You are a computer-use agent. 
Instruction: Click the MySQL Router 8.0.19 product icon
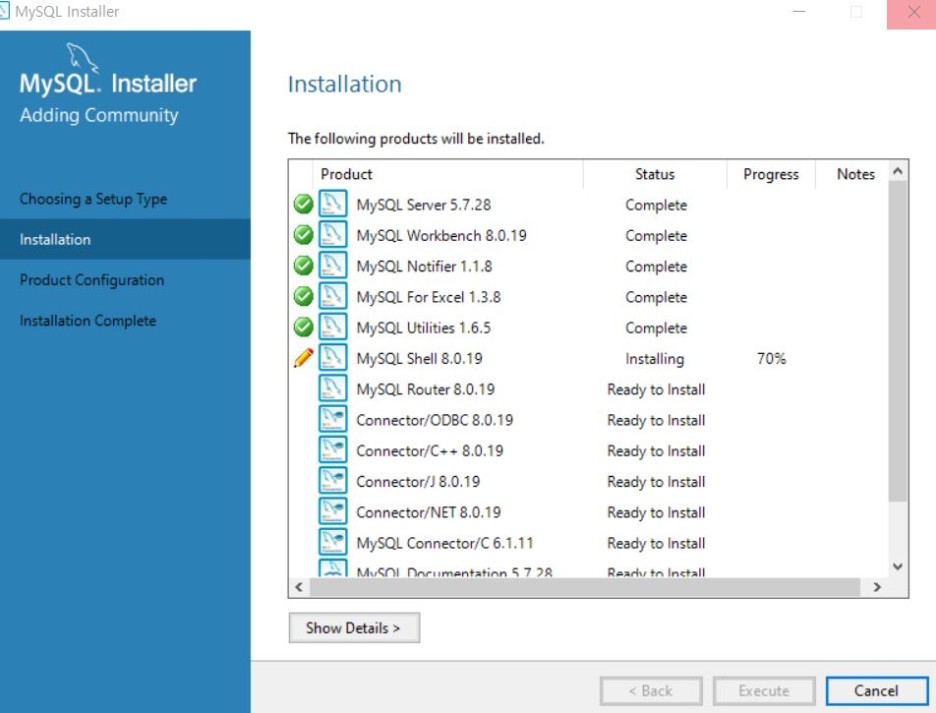[332, 388]
